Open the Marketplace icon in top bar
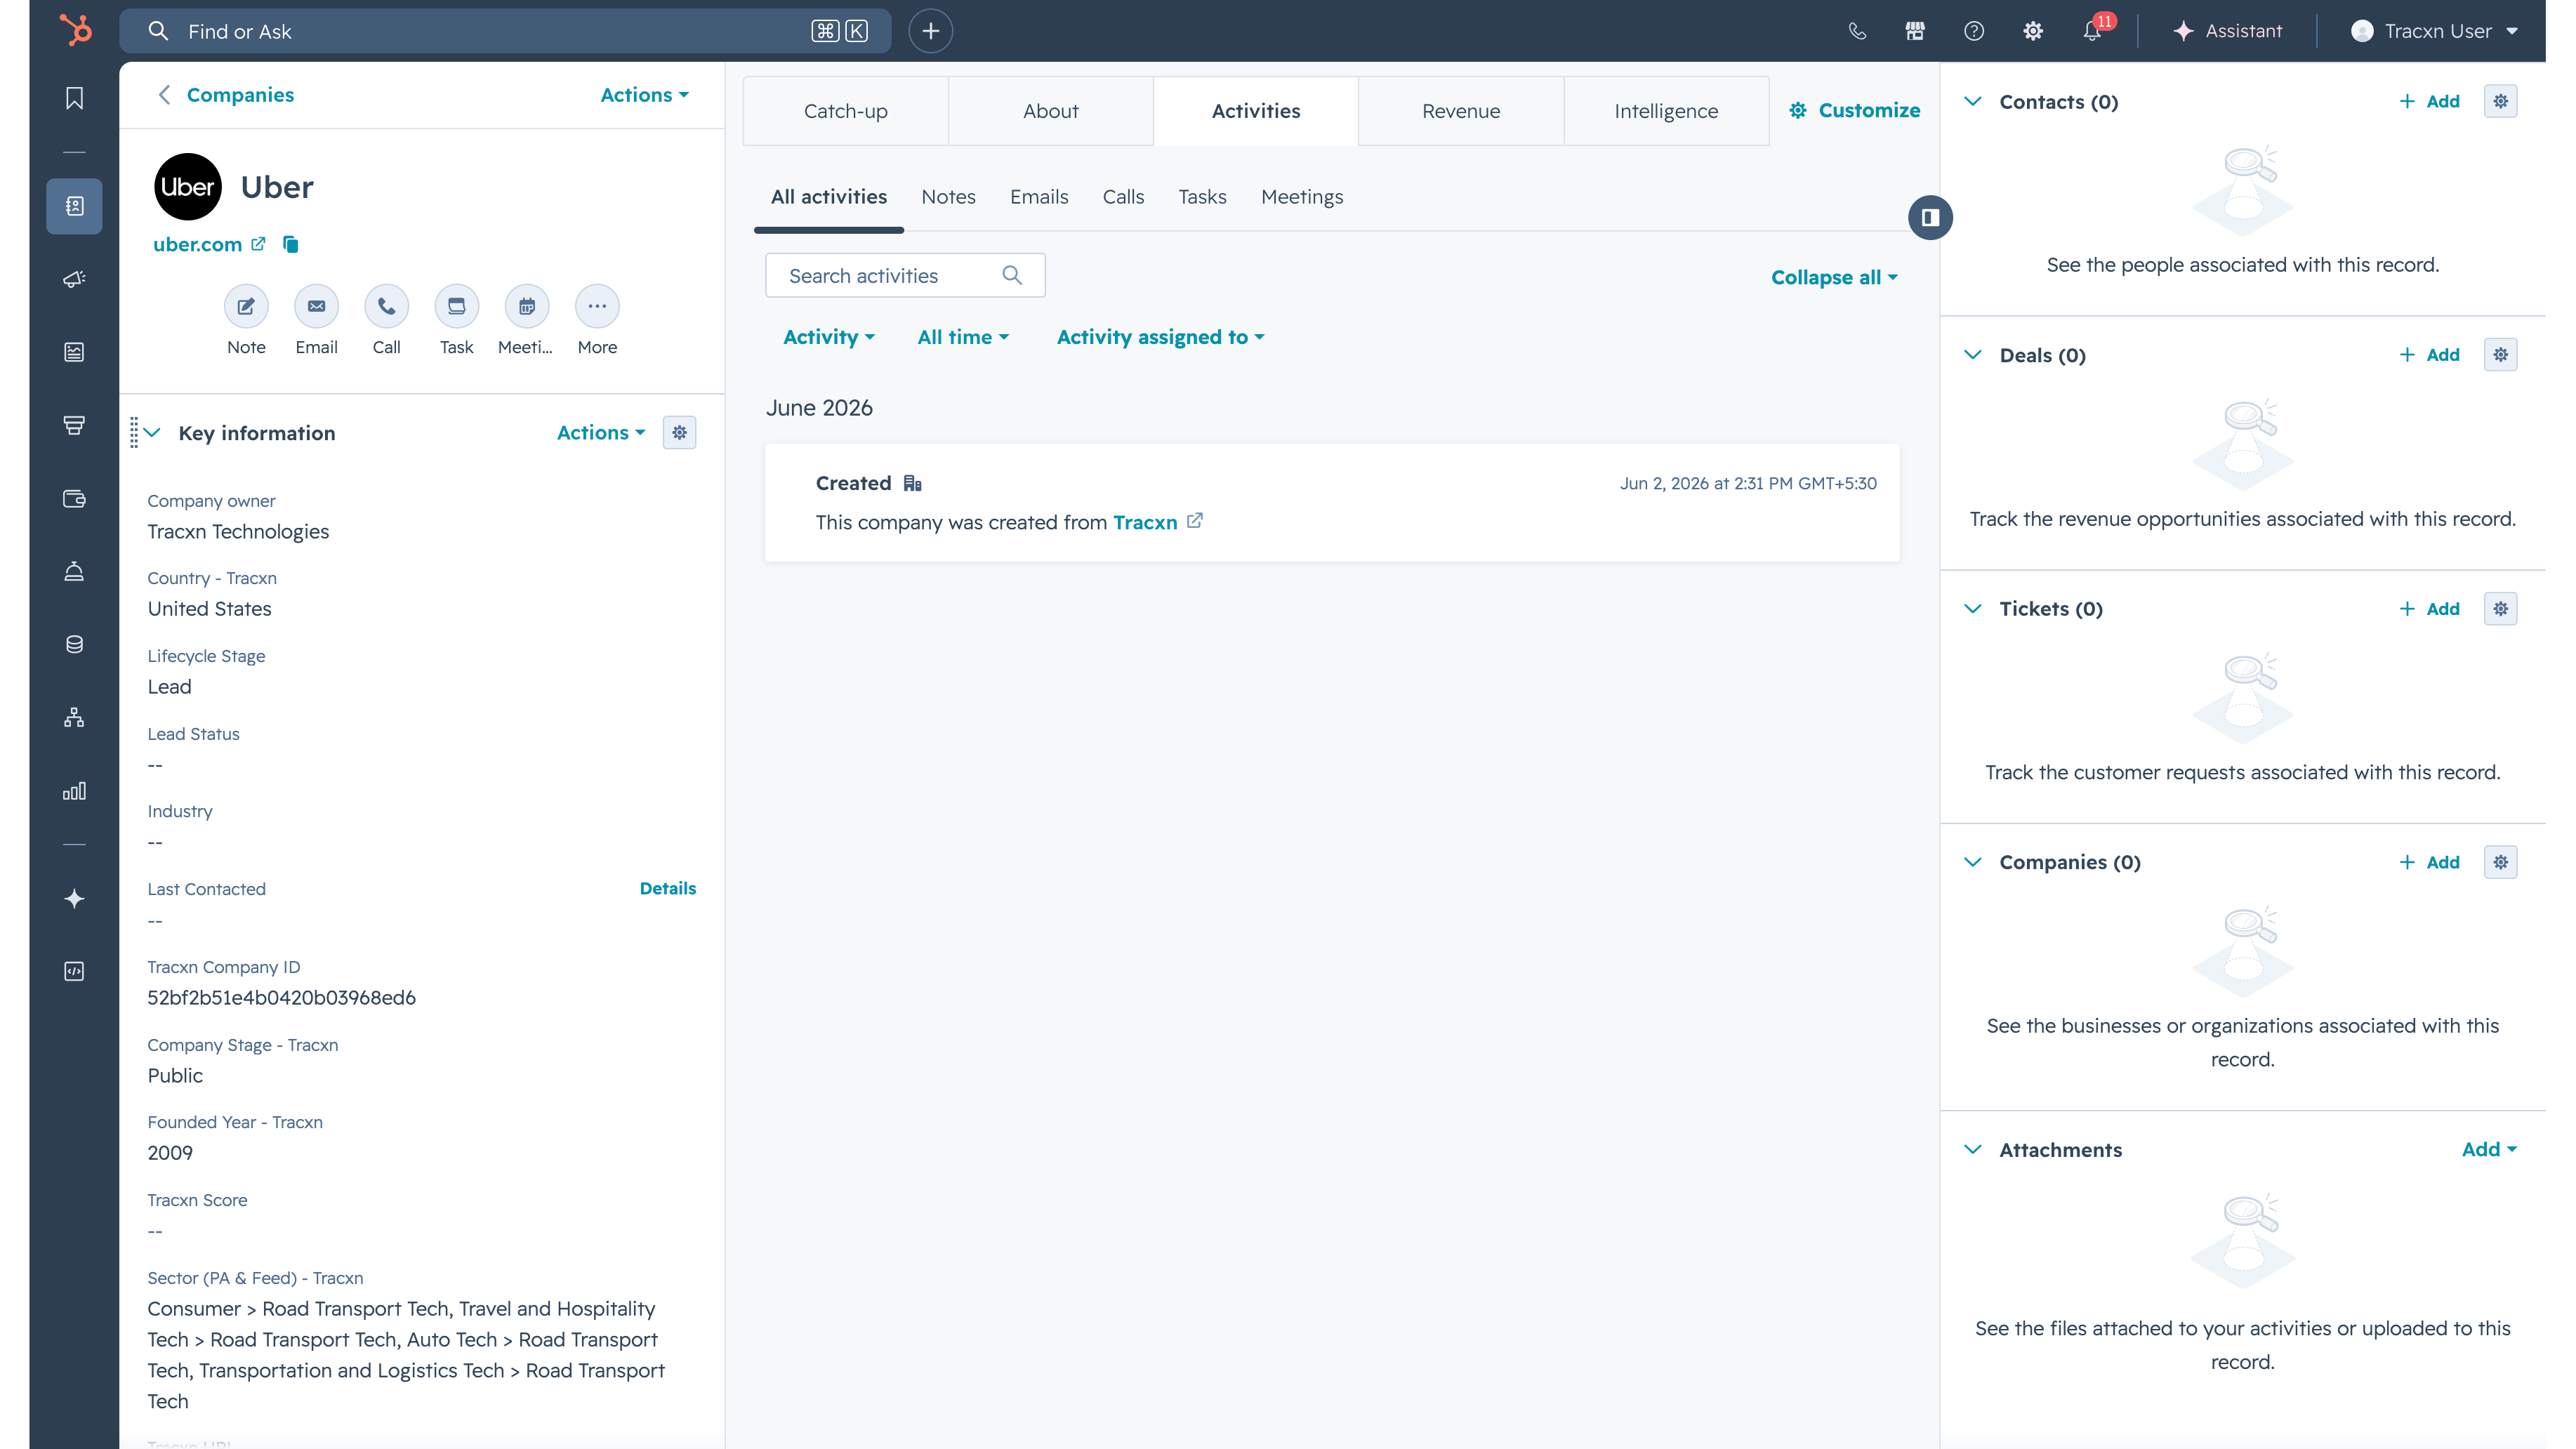Screen dimensions: 2576x1449 [1915, 31]
